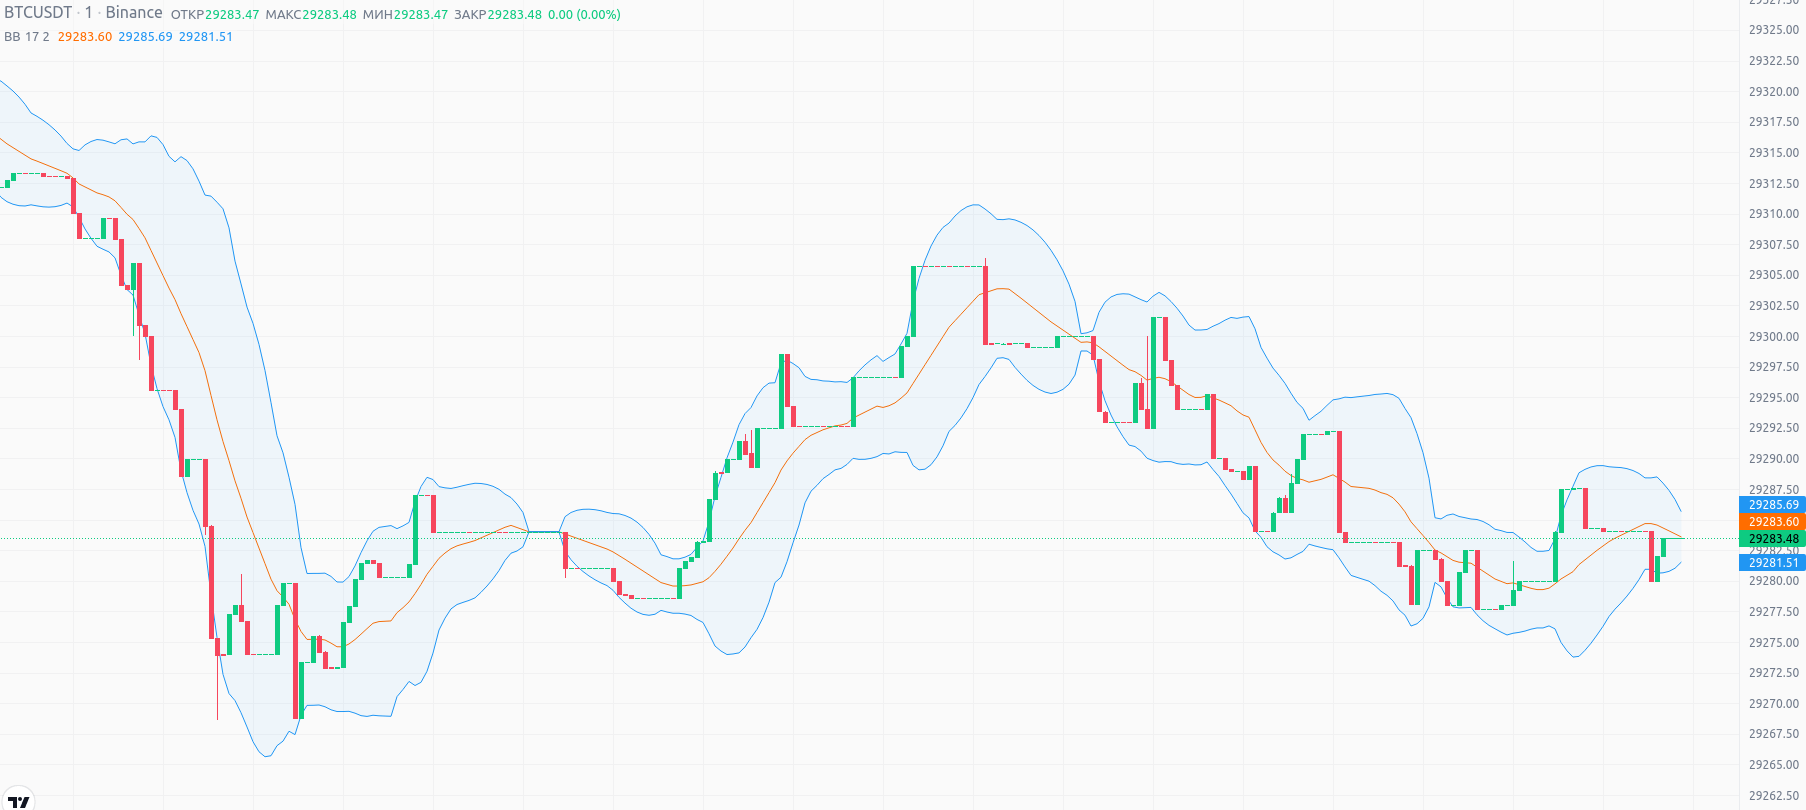Click the 29300.00 level on the price scale

coord(1773,337)
